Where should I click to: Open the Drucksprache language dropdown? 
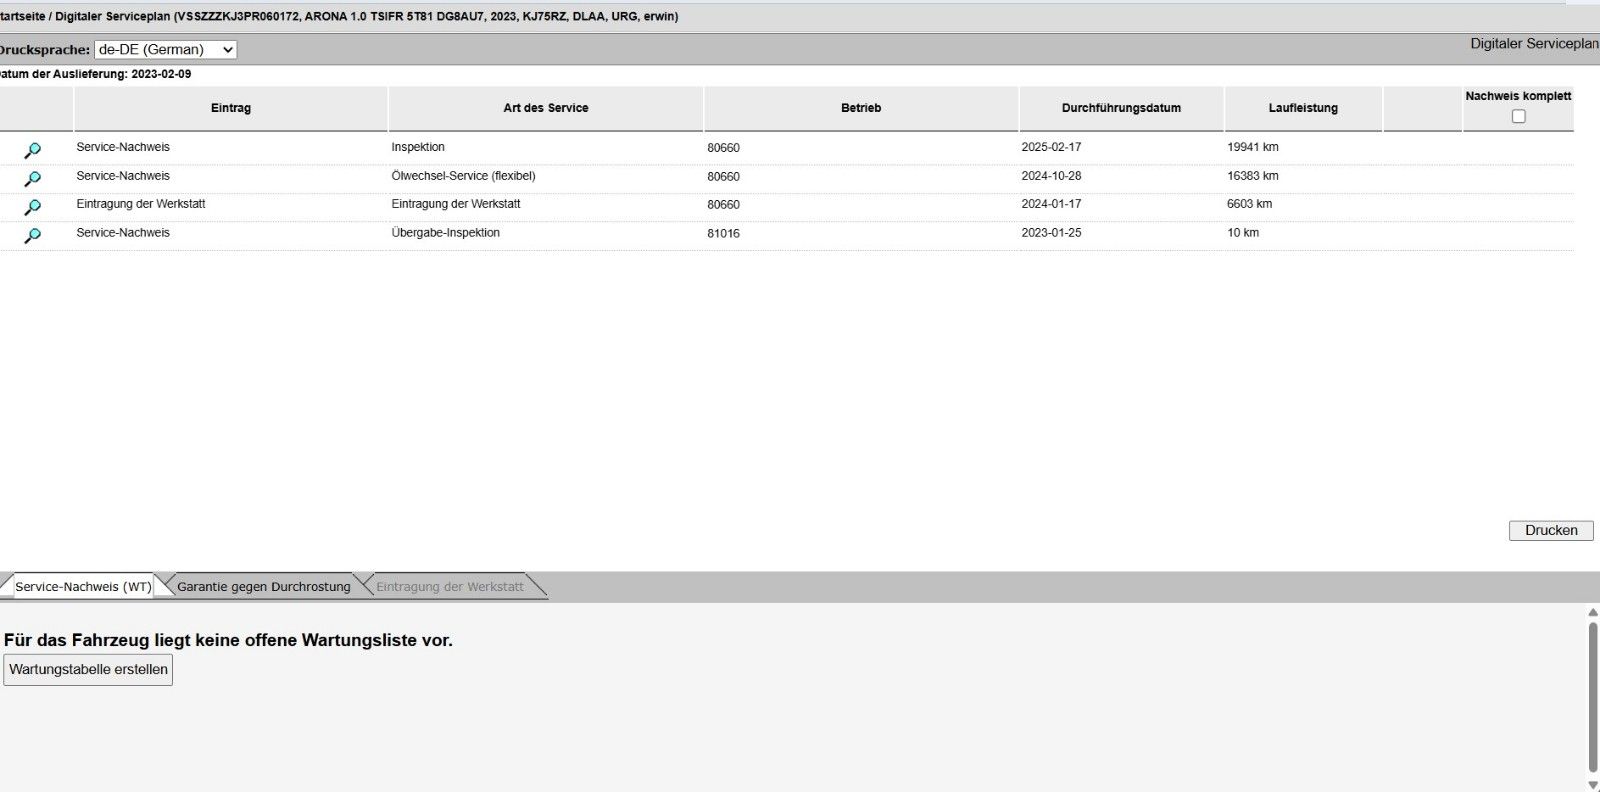165,49
